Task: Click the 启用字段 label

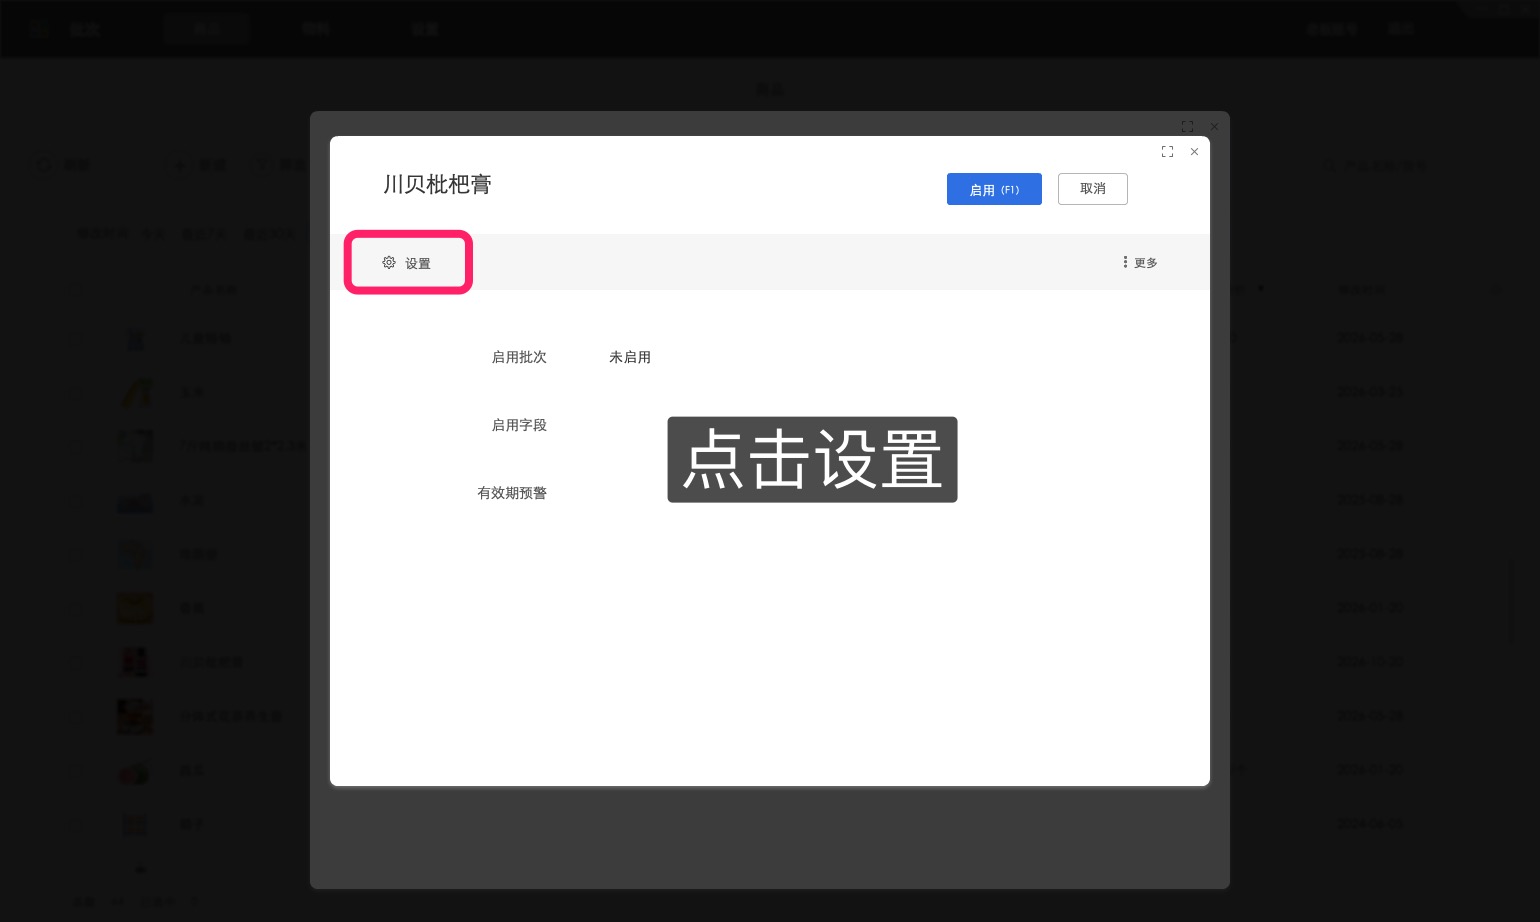Action: (x=519, y=425)
